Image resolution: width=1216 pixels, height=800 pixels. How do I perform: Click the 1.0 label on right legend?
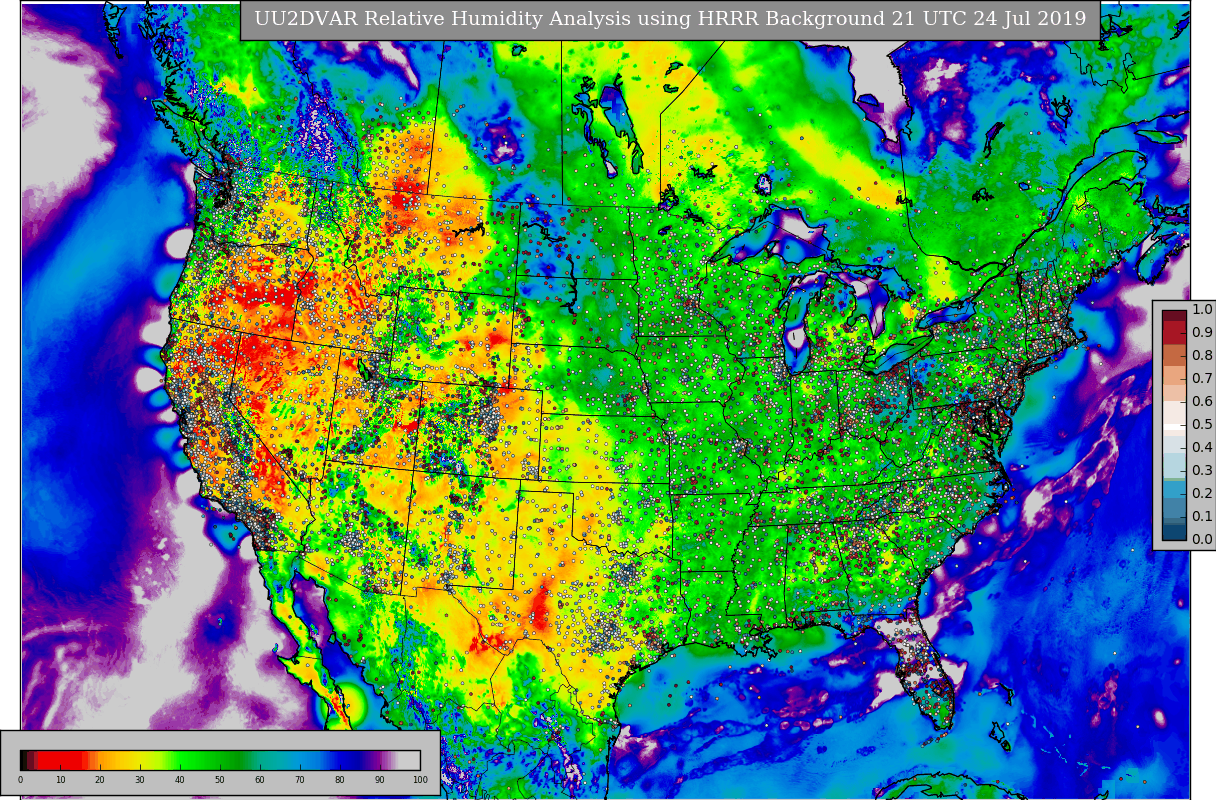coord(1202,310)
